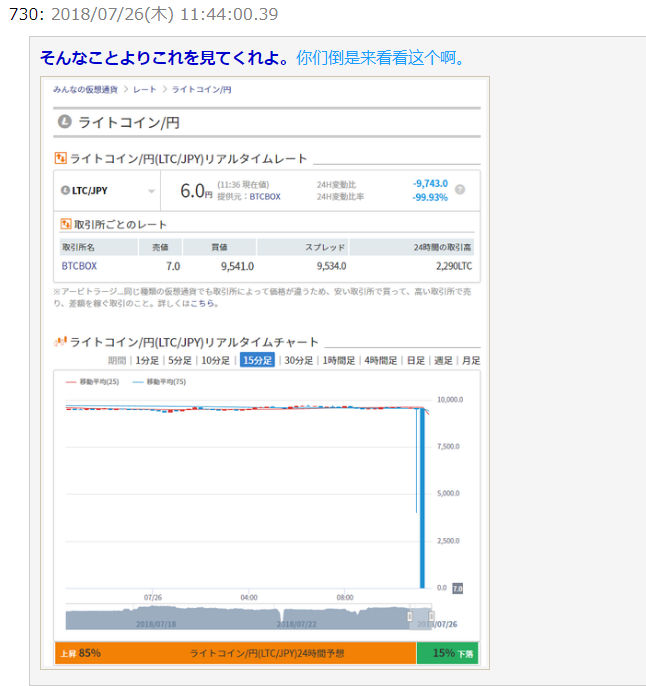The image size is (646, 686).
Task: Toggle the 移動平均(75) legend line
Action: 159,382
